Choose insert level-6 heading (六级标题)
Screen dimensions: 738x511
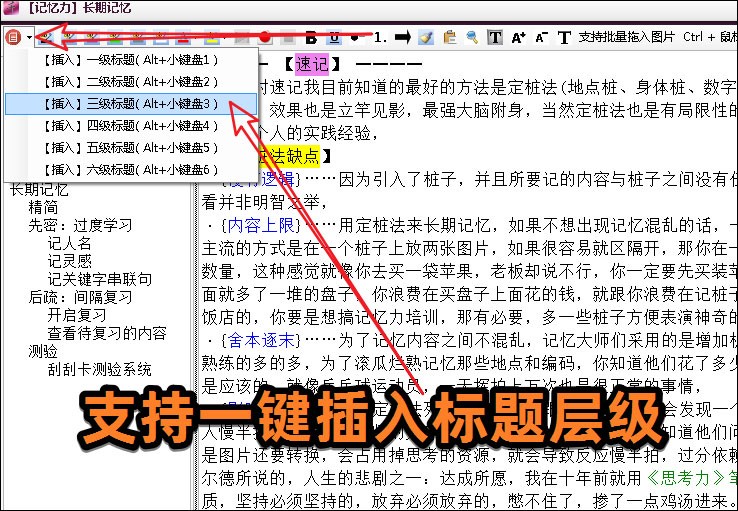pos(131,169)
